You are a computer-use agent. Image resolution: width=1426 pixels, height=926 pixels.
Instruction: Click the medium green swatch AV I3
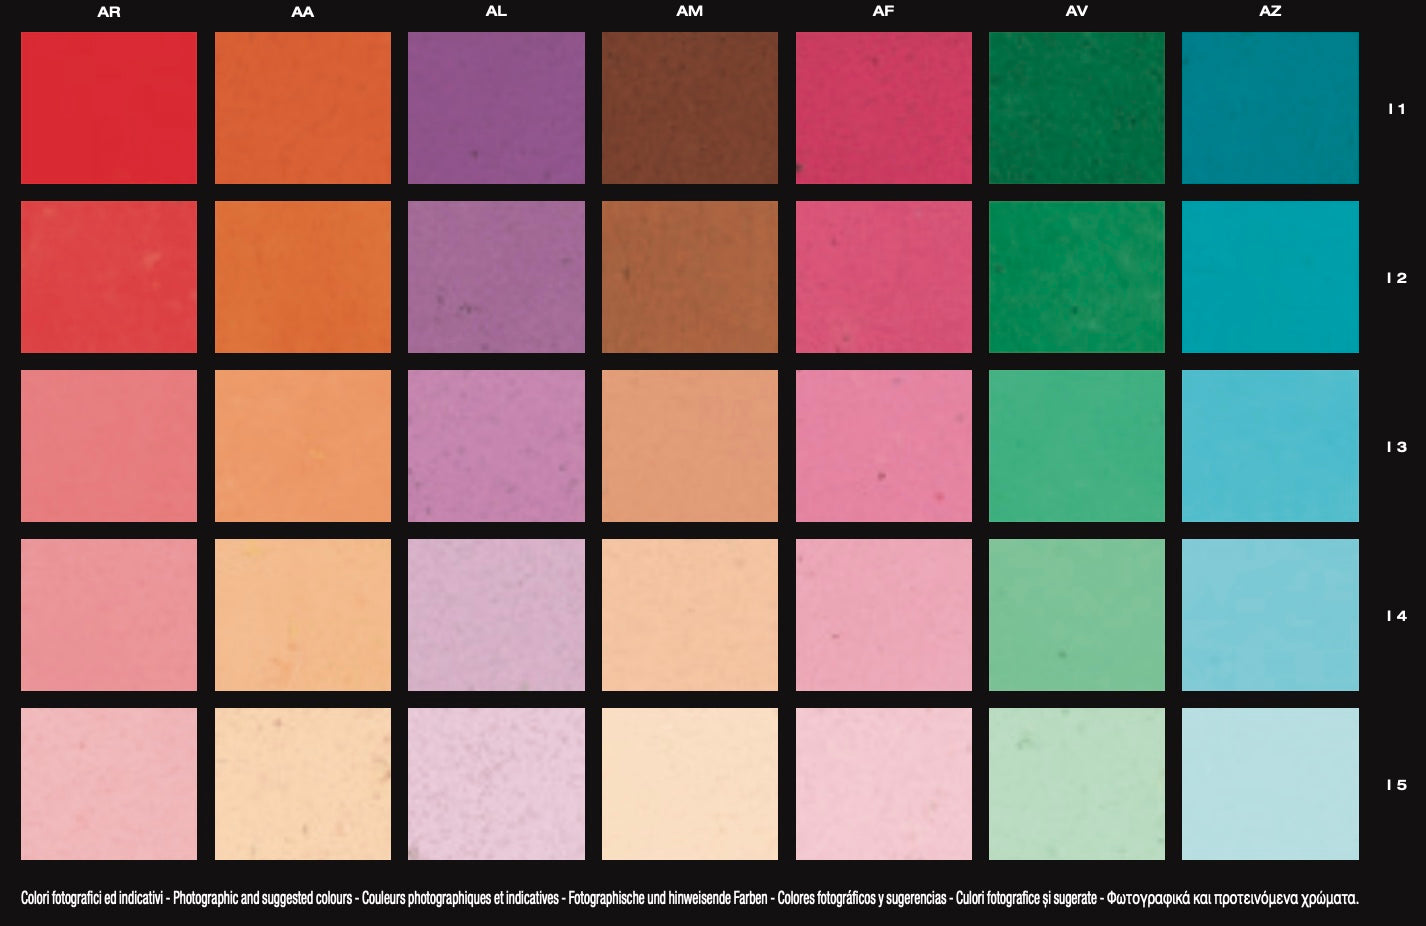[1076, 446]
